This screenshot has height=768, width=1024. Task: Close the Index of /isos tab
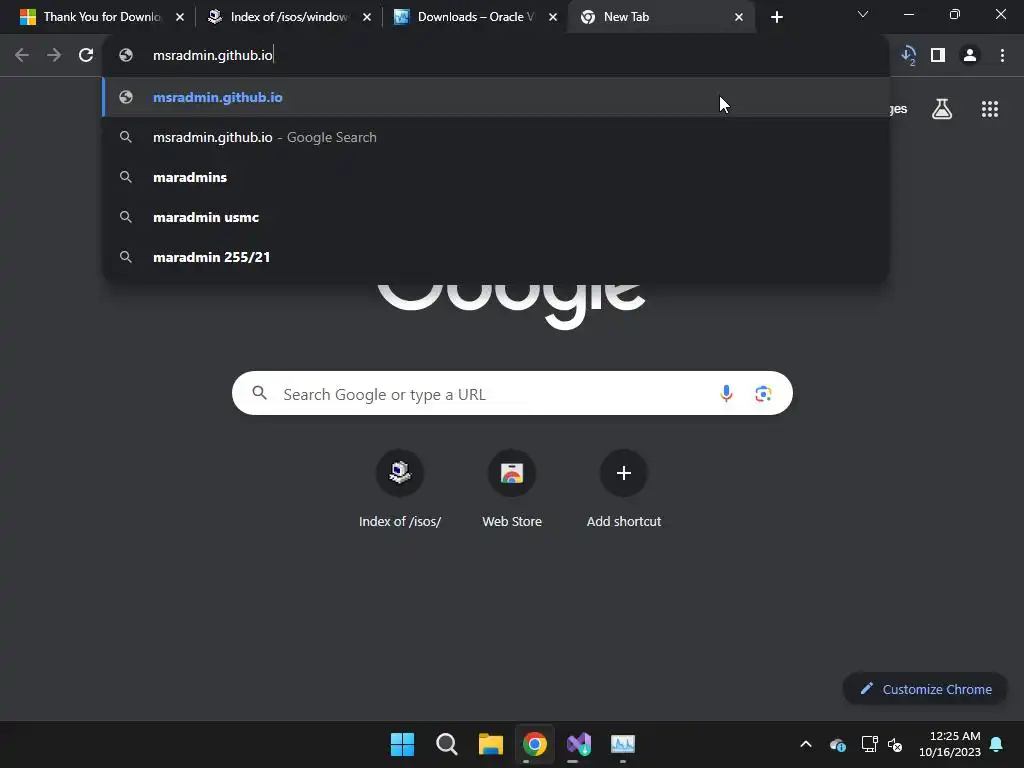tap(367, 17)
